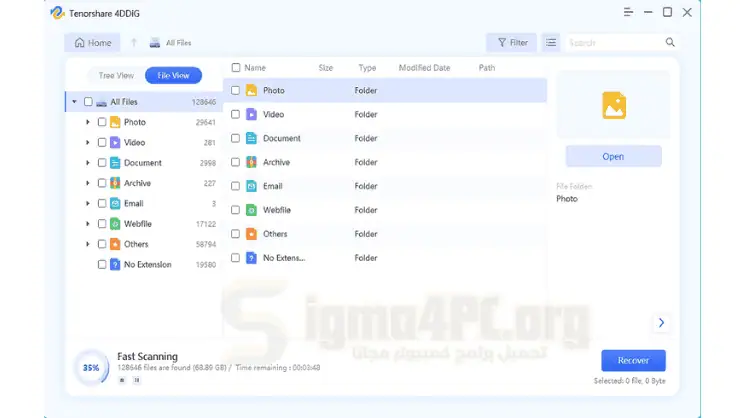743x418 pixels.
Task: Check the All Files checkbox in sidebar
Action: tap(88, 102)
